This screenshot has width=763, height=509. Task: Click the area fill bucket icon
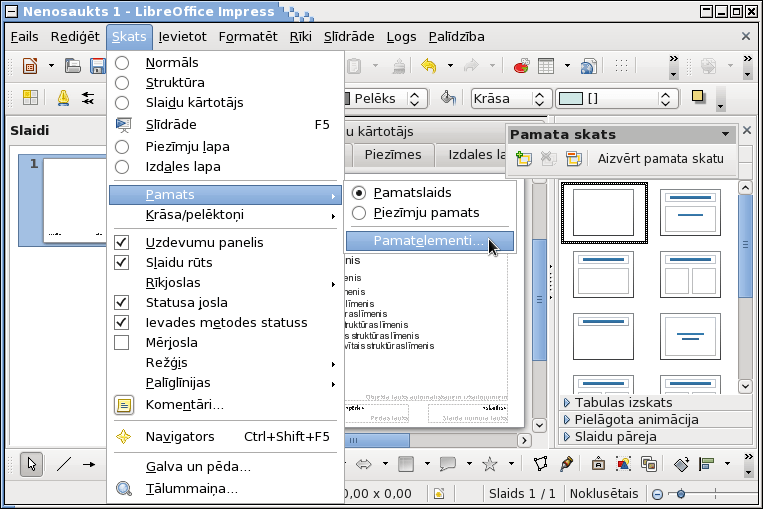(x=448, y=98)
